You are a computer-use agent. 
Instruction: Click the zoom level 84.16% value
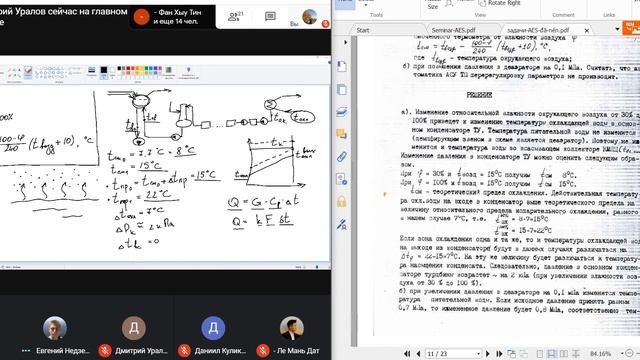(x=600, y=353)
